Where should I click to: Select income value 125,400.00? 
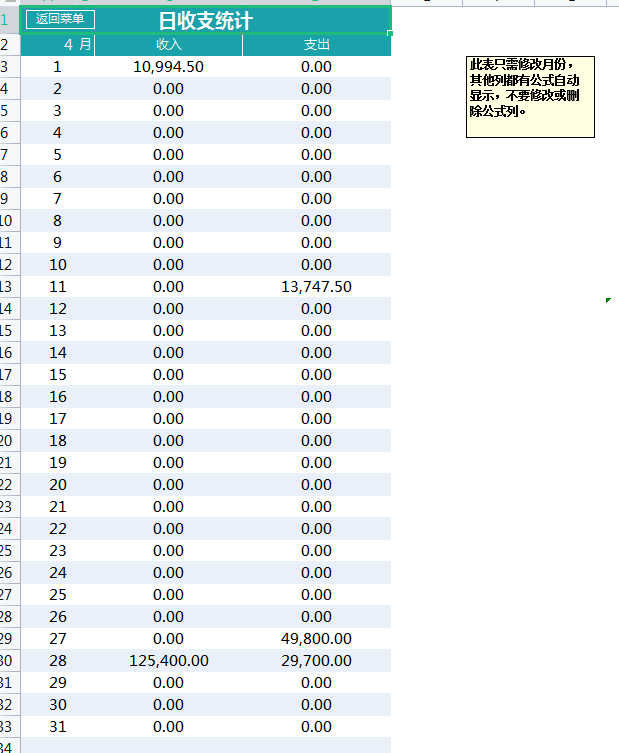[169, 661]
